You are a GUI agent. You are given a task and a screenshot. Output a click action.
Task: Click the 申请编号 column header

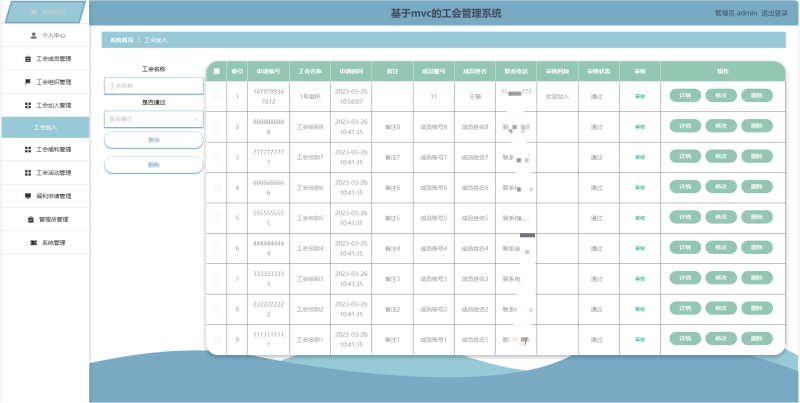(x=268, y=71)
